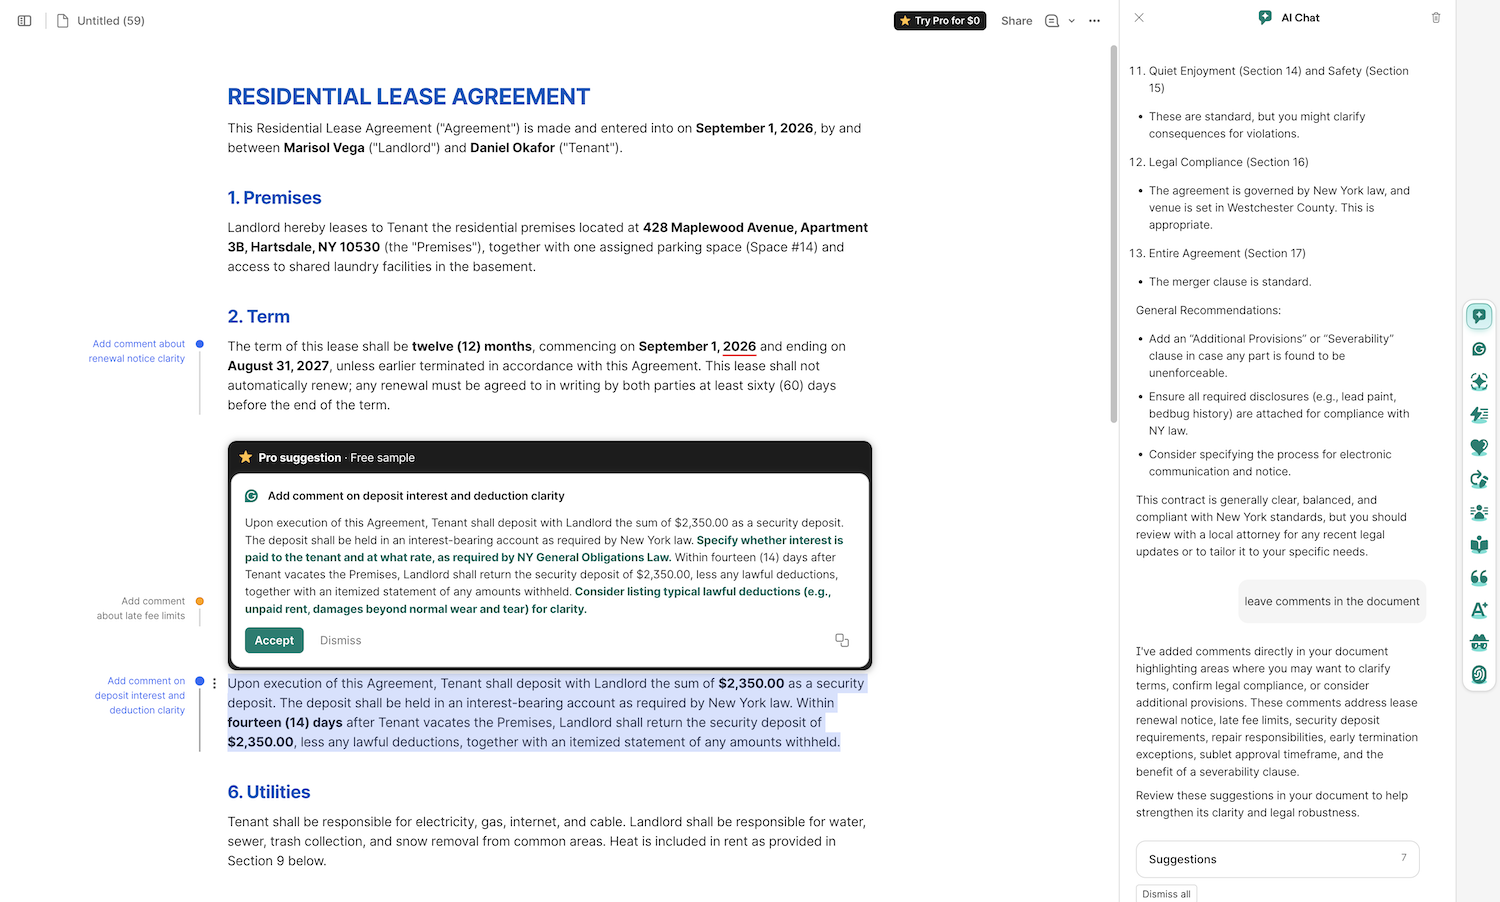Click the '2. Term' heading
The image size is (1500, 902).
click(x=258, y=316)
